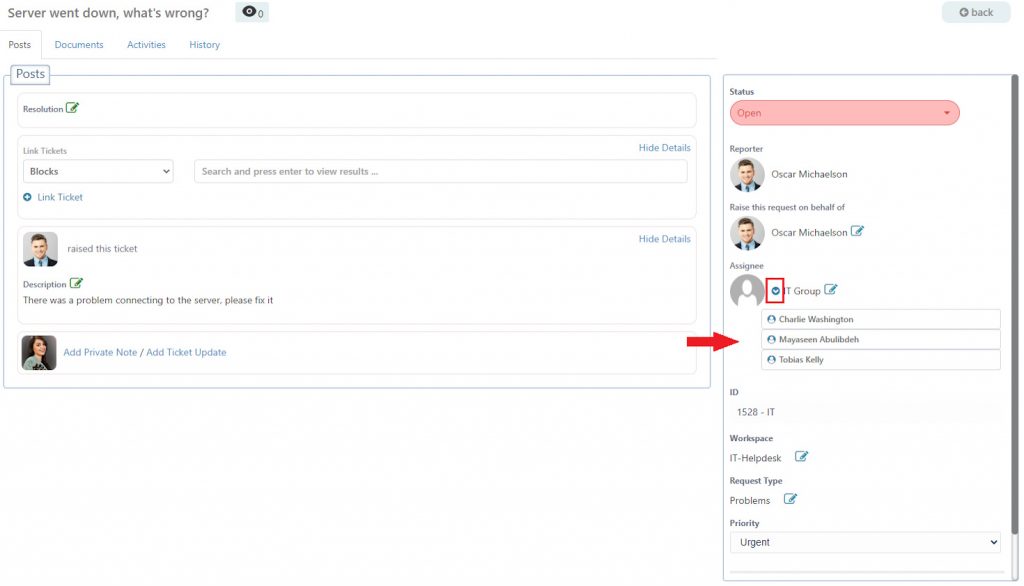The height and width of the screenshot is (586, 1024).
Task: Open the Status dropdown showing Open
Action: 844,113
